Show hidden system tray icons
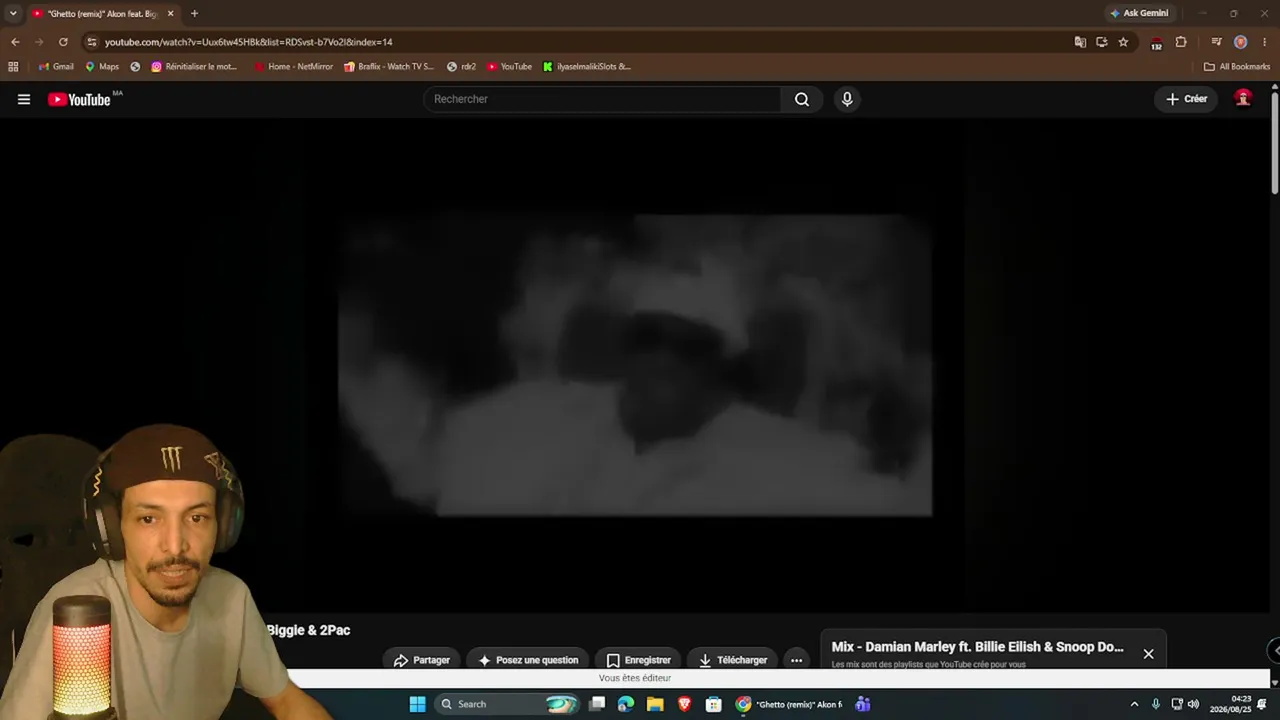Image resolution: width=1280 pixels, height=720 pixels. coord(1134,704)
